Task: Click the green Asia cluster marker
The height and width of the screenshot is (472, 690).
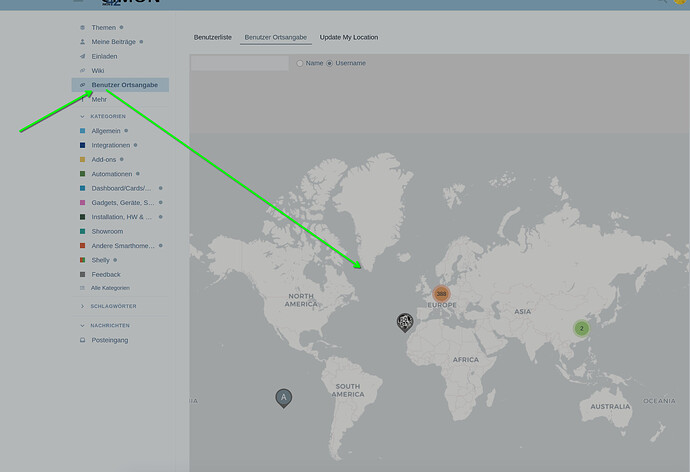Action: [581, 328]
